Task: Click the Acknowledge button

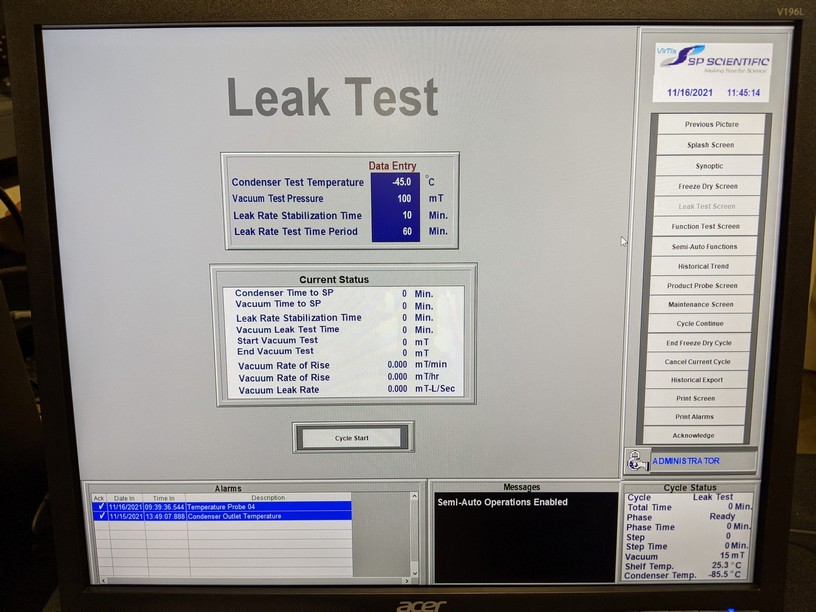Action: pos(694,435)
